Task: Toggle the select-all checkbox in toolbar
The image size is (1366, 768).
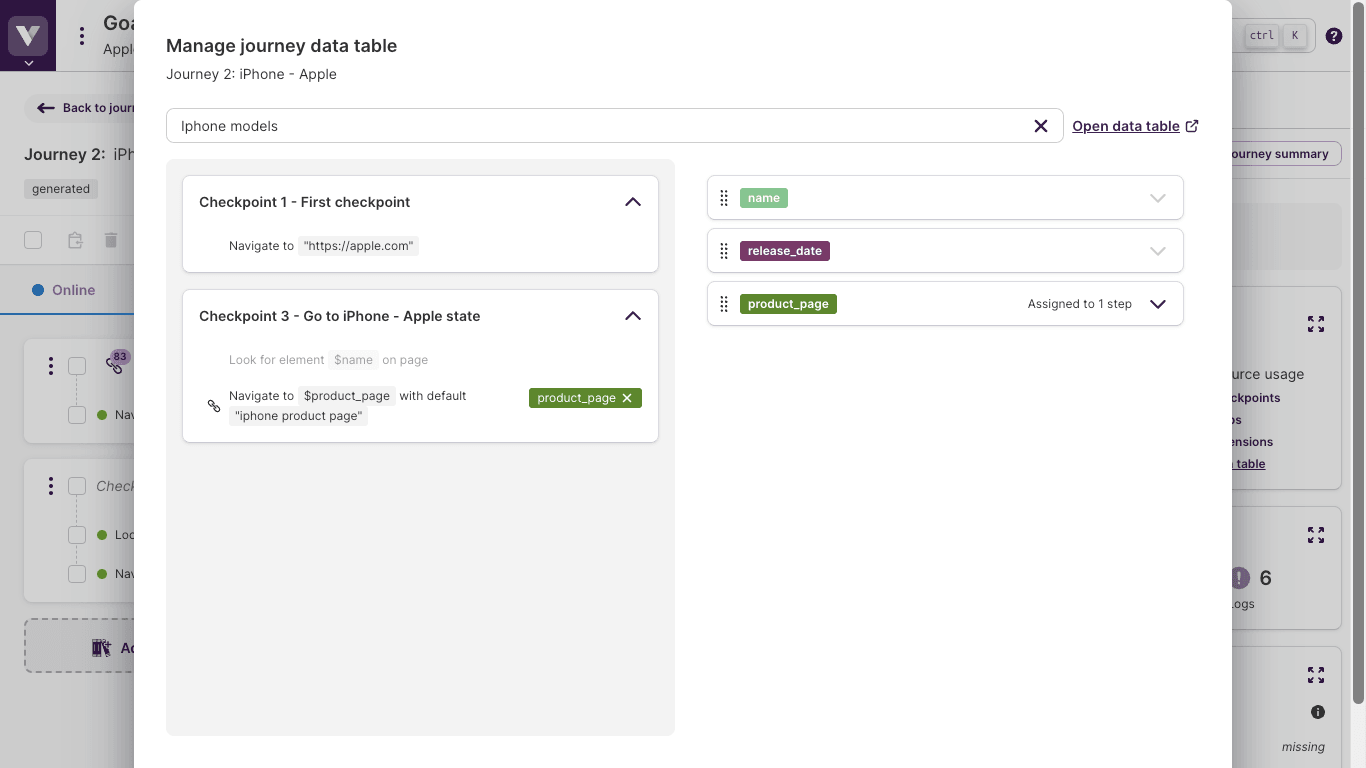Action: pyautogui.click(x=33, y=240)
